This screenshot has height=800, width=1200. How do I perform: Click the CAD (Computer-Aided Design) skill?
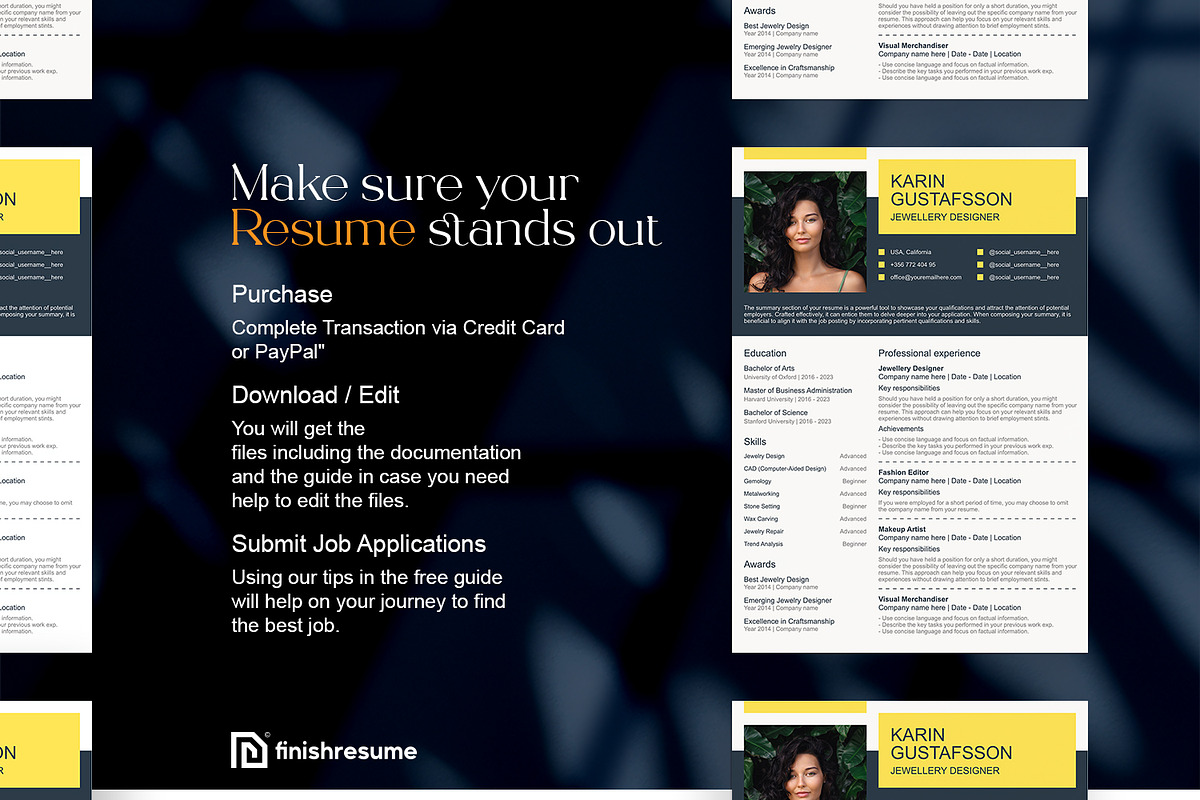pyautogui.click(x=785, y=468)
